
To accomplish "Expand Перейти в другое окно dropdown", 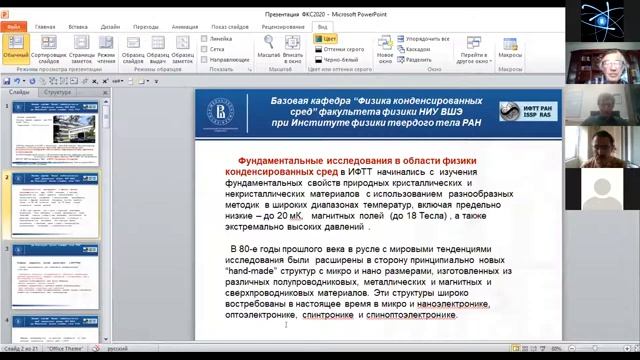I will pos(474,49).
